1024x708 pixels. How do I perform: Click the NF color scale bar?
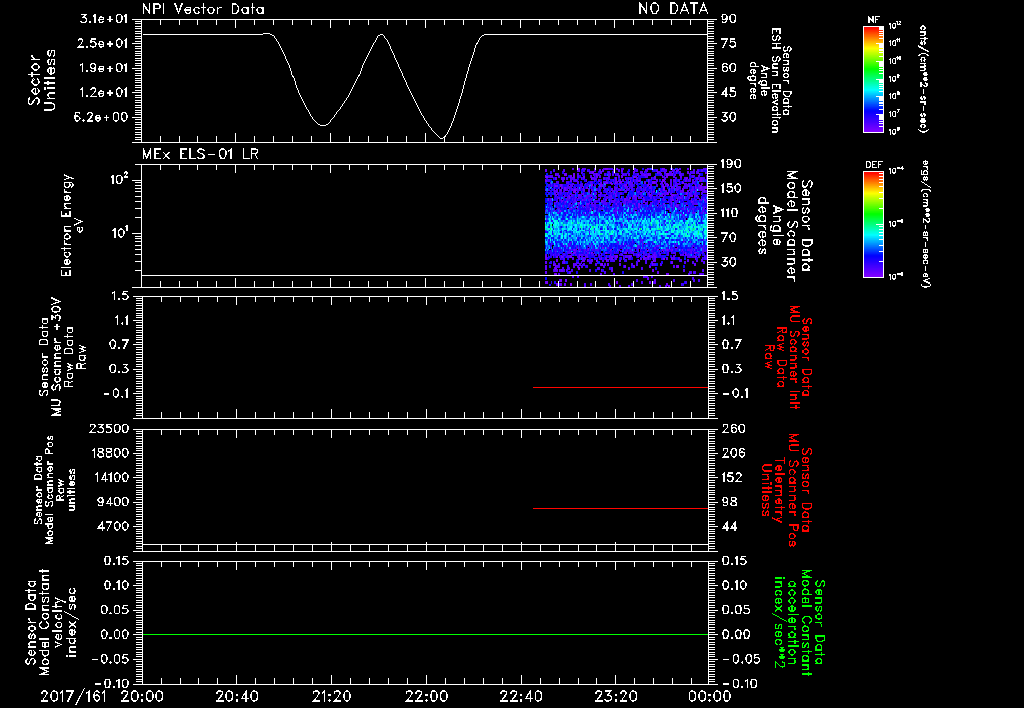point(873,78)
